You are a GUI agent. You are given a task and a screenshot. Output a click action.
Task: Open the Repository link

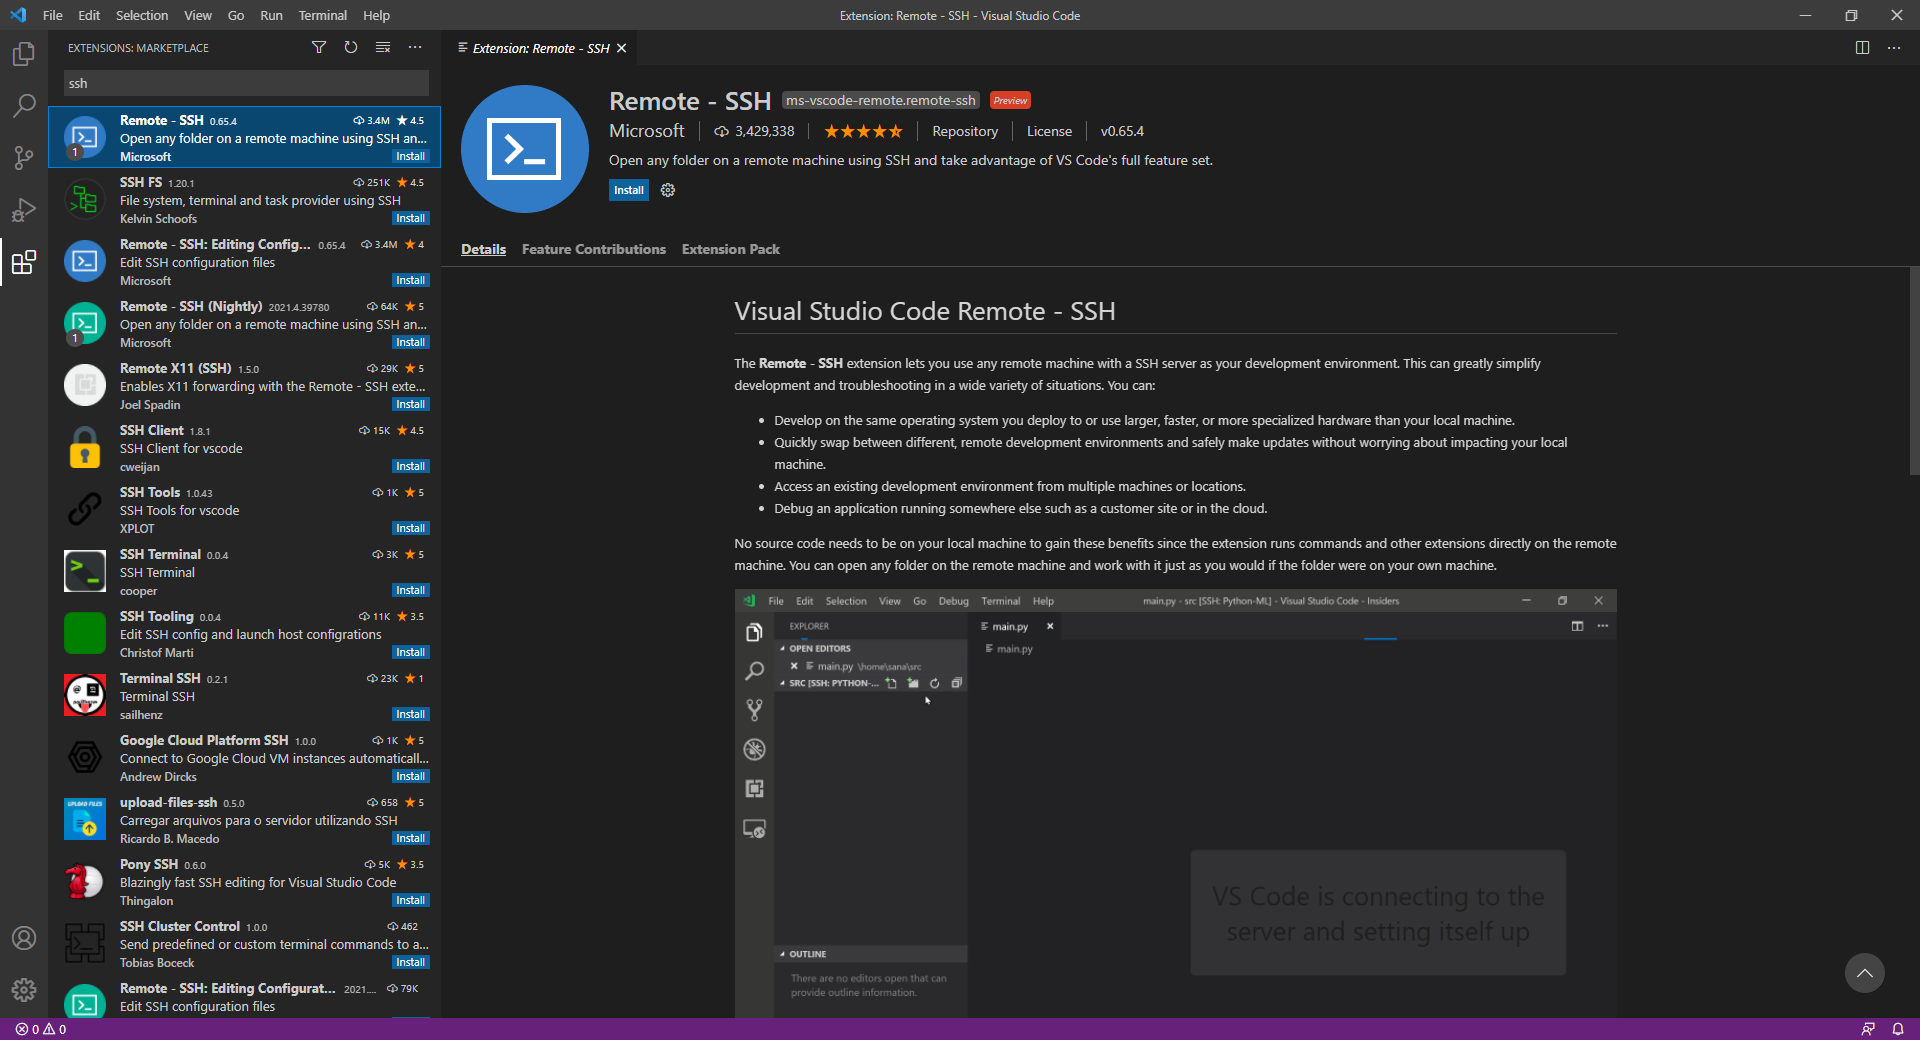click(x=965, y=131)
